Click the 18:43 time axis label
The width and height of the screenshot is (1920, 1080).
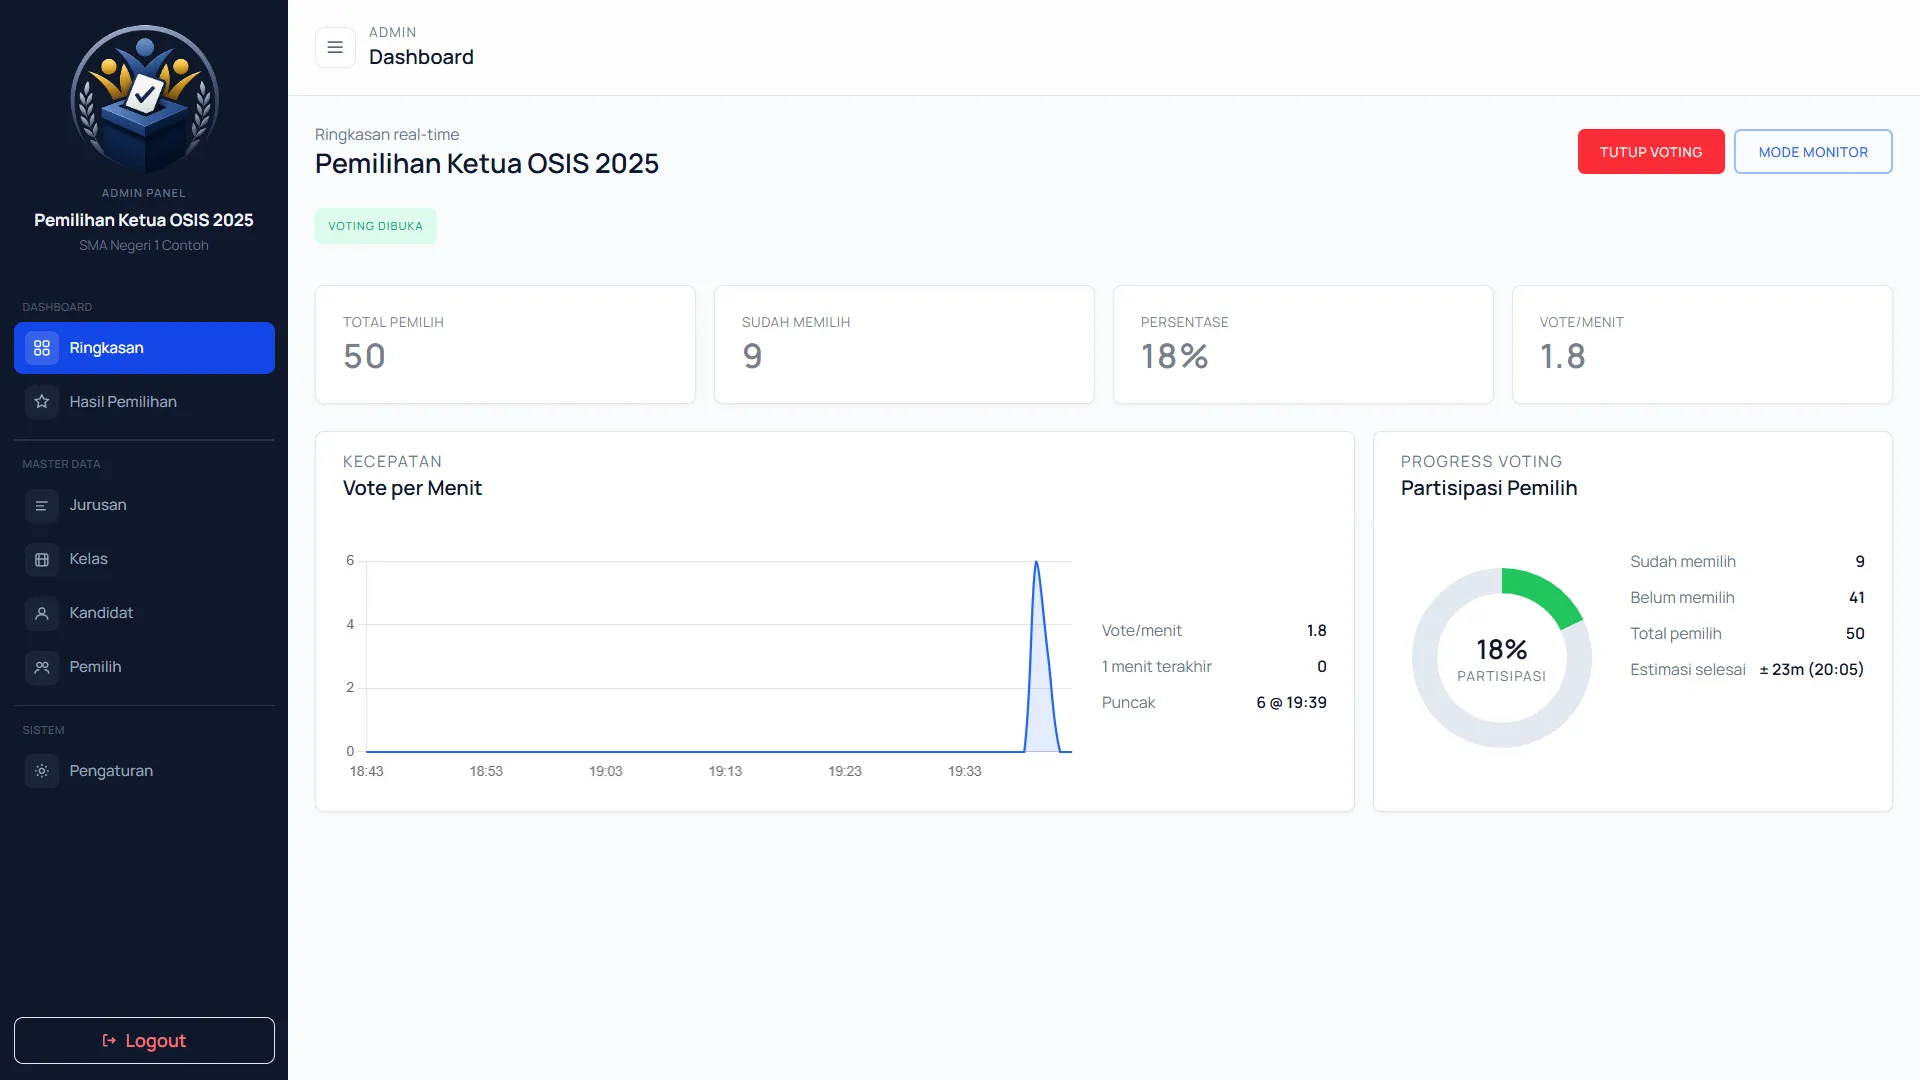pos(367,772)
